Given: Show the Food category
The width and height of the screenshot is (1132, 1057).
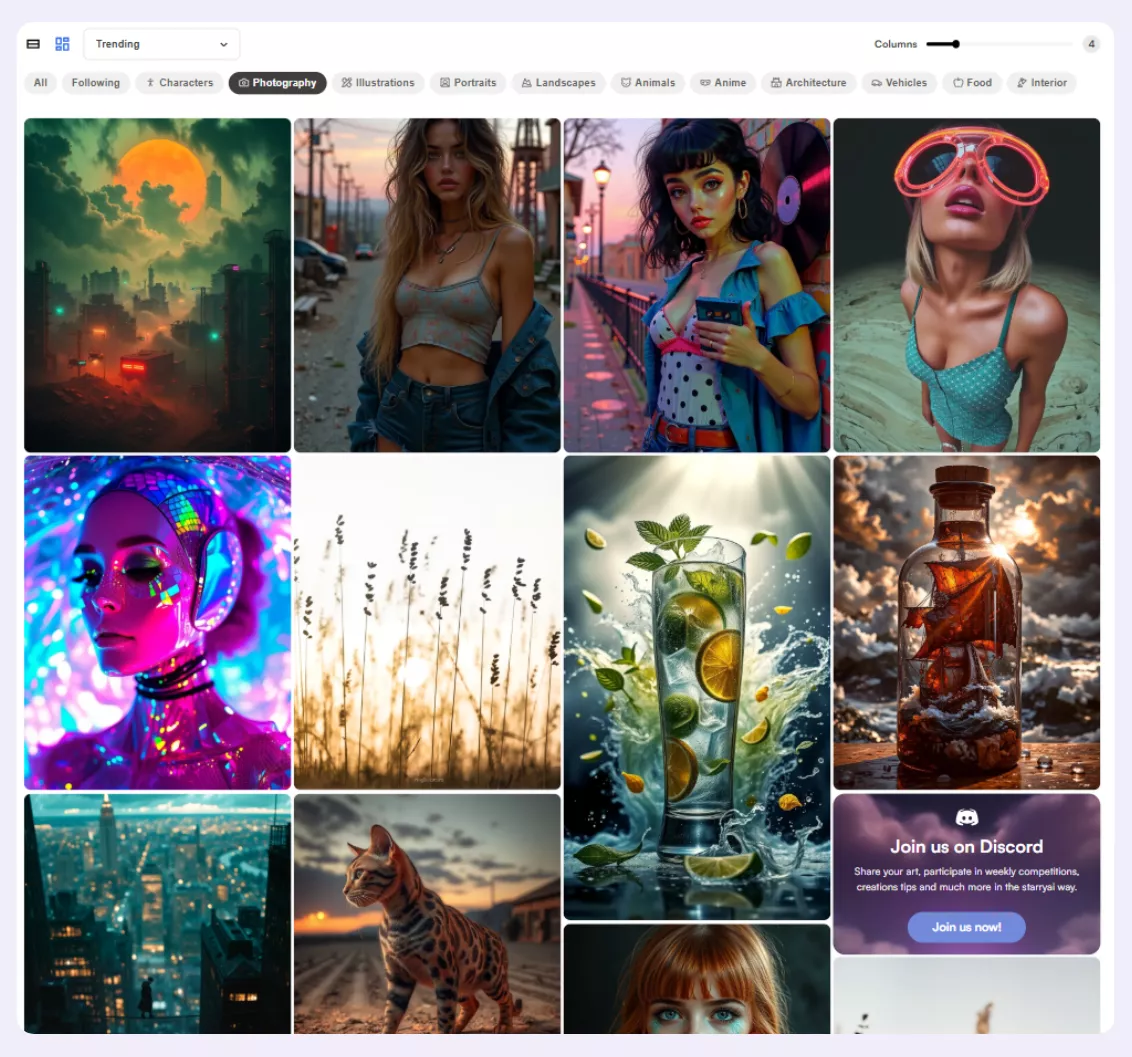Looking at the screenshot, I should (972, 83).
